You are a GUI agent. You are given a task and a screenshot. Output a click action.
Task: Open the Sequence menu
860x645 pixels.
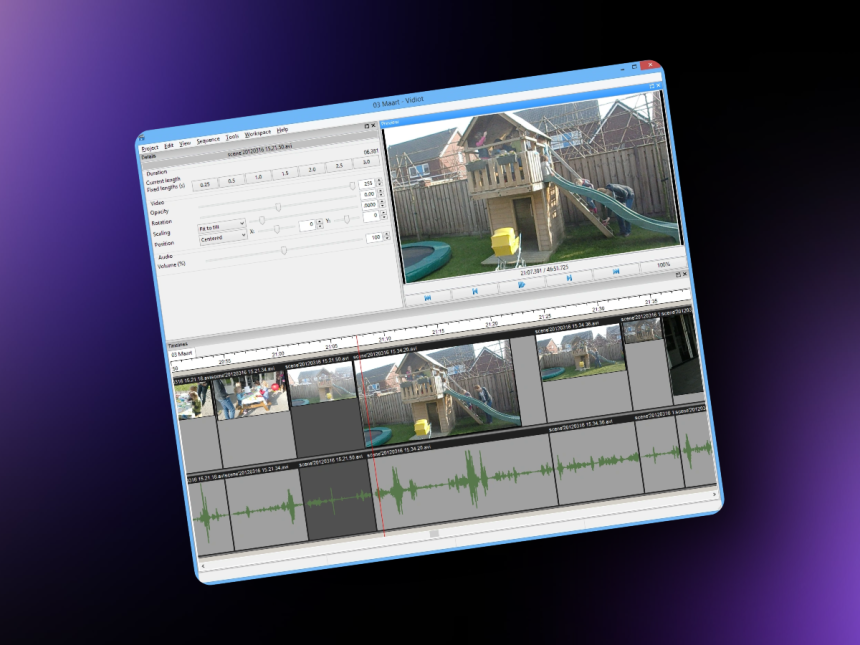[208, 140]
